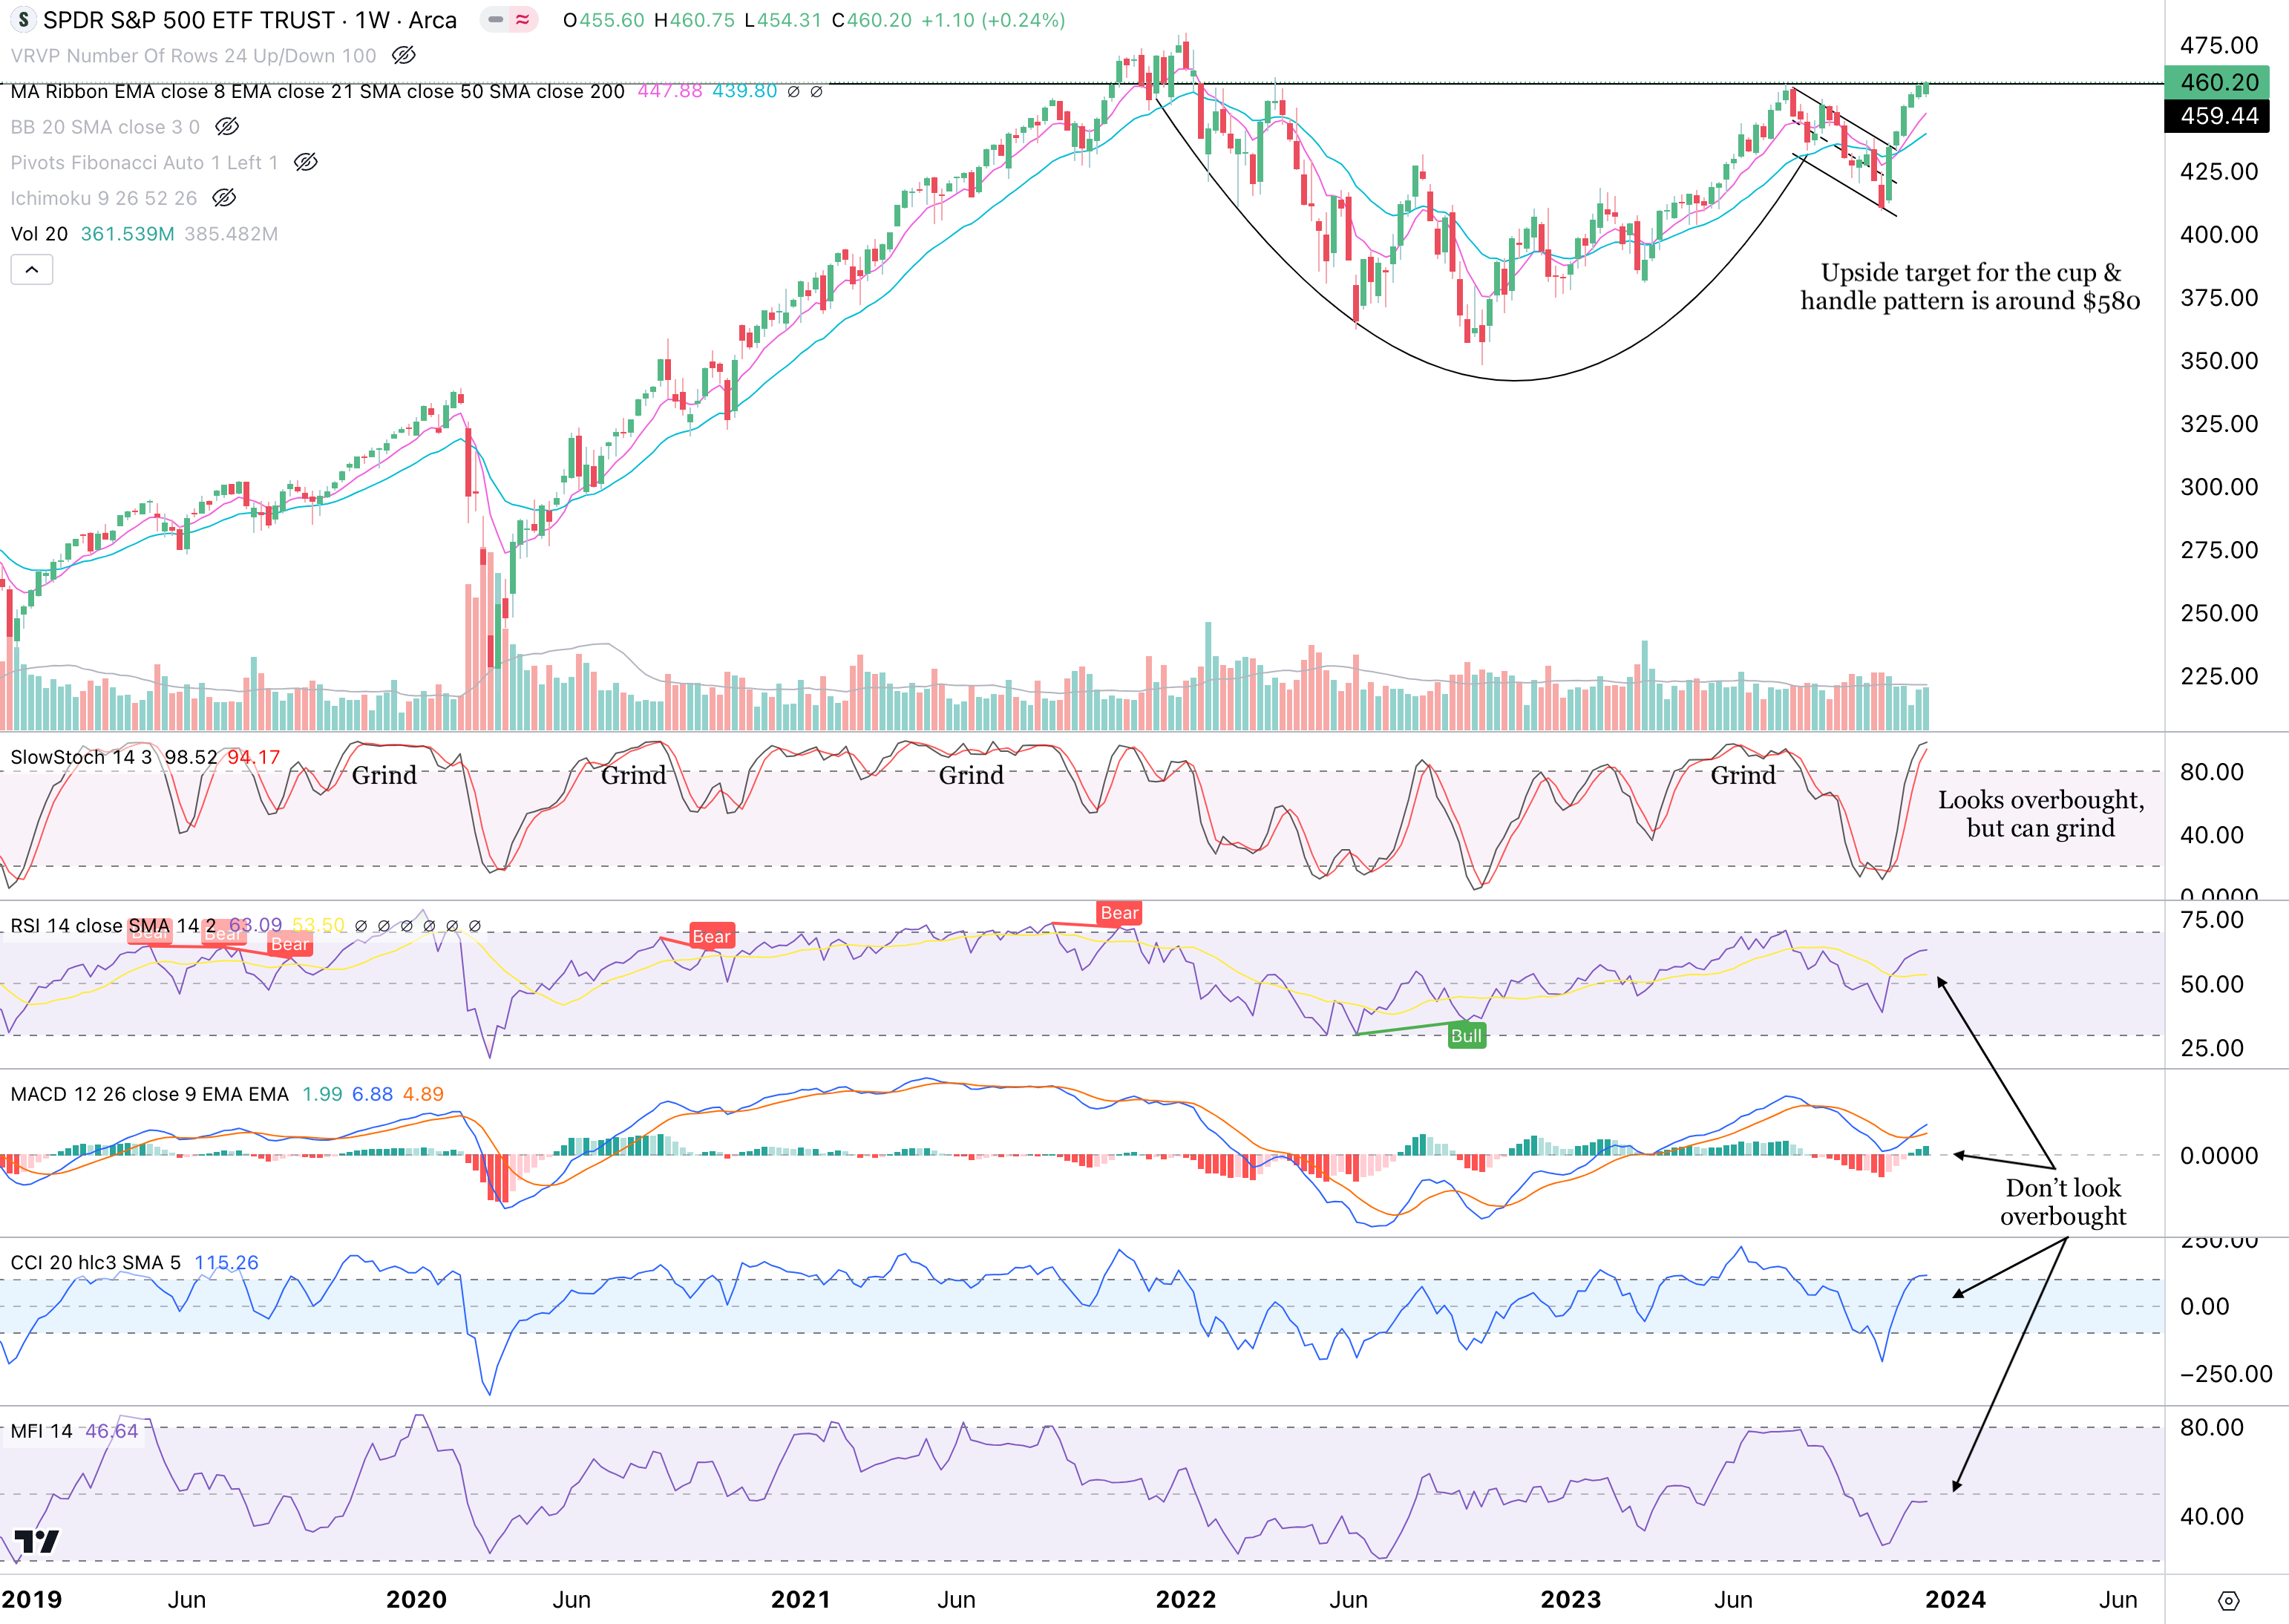Show the hidden VRVP indicator

point(404,56)
